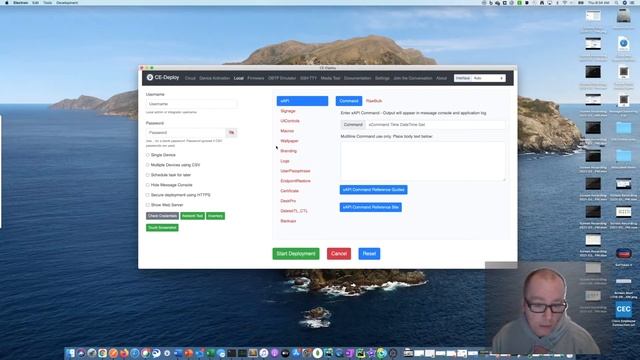Image resolution: width=640 pixels, height=360 pixels.
Task: Select the Single Device option
Action: [x=148, y=155]
